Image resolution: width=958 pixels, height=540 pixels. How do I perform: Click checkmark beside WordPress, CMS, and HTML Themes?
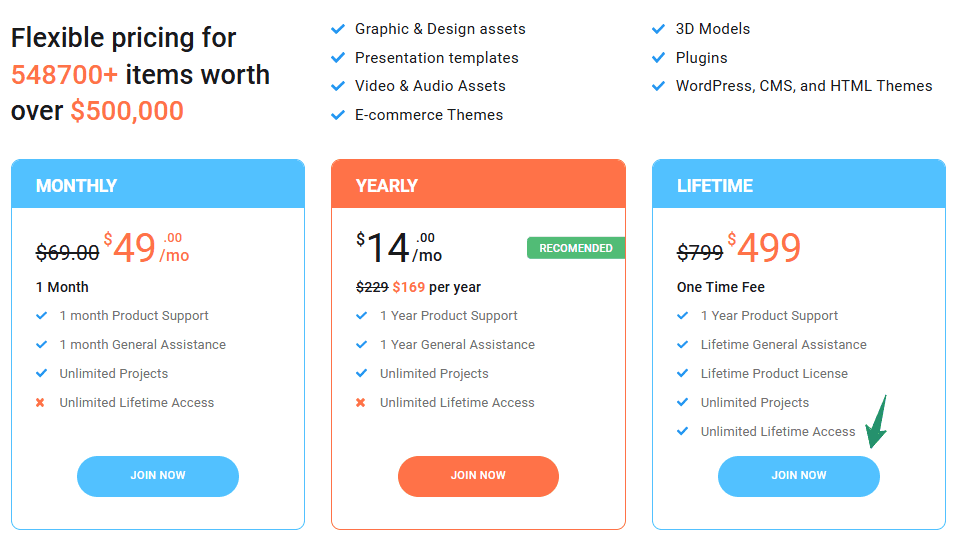658,86
